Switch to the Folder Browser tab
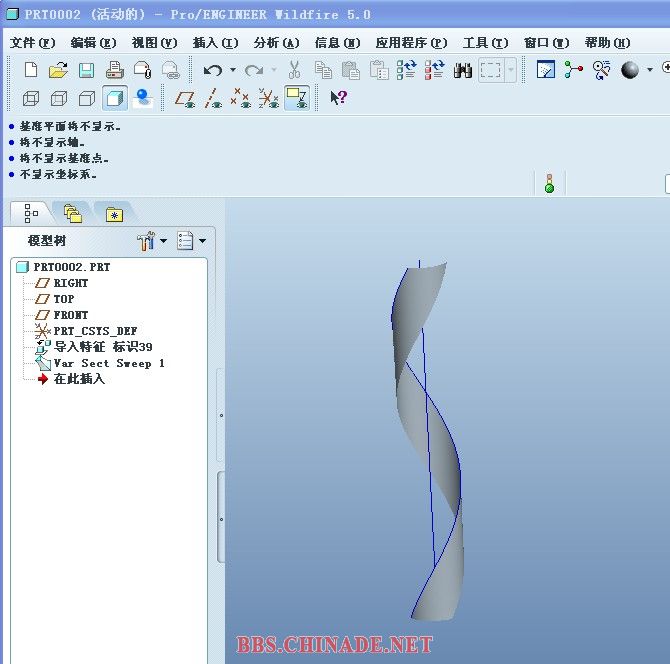The height and width of the screenshot is (664, 670). point(72,213)
